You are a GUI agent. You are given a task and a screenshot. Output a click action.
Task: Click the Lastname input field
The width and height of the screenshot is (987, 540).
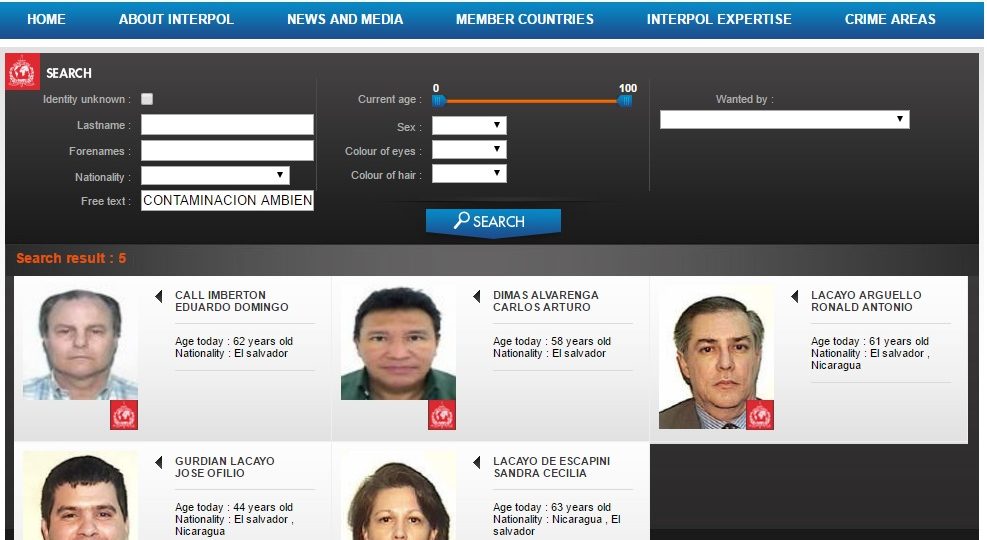pos(227,125)
